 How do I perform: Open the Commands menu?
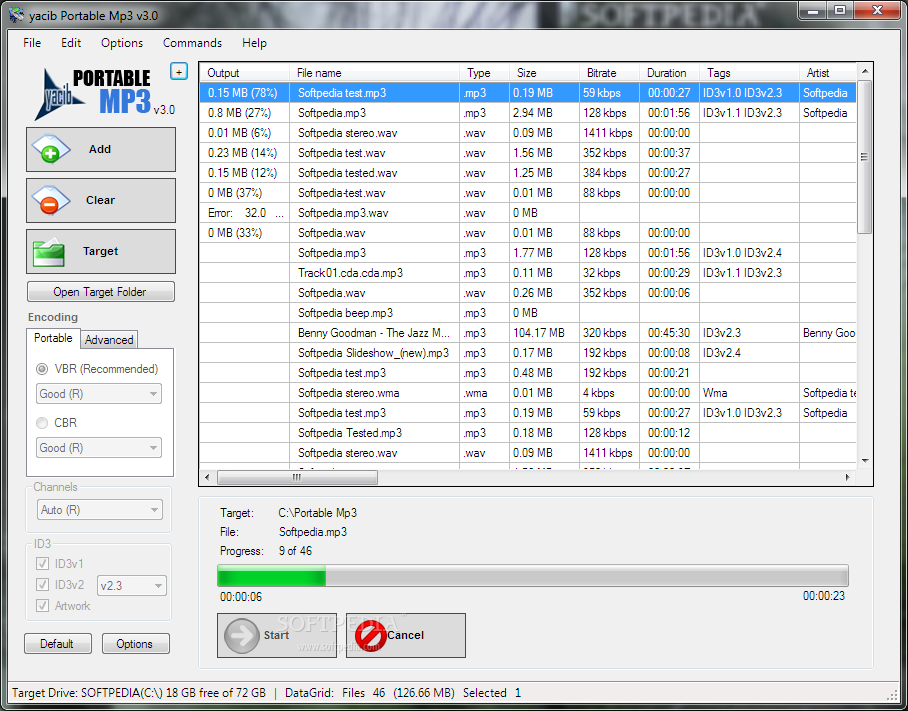[192, 43]
